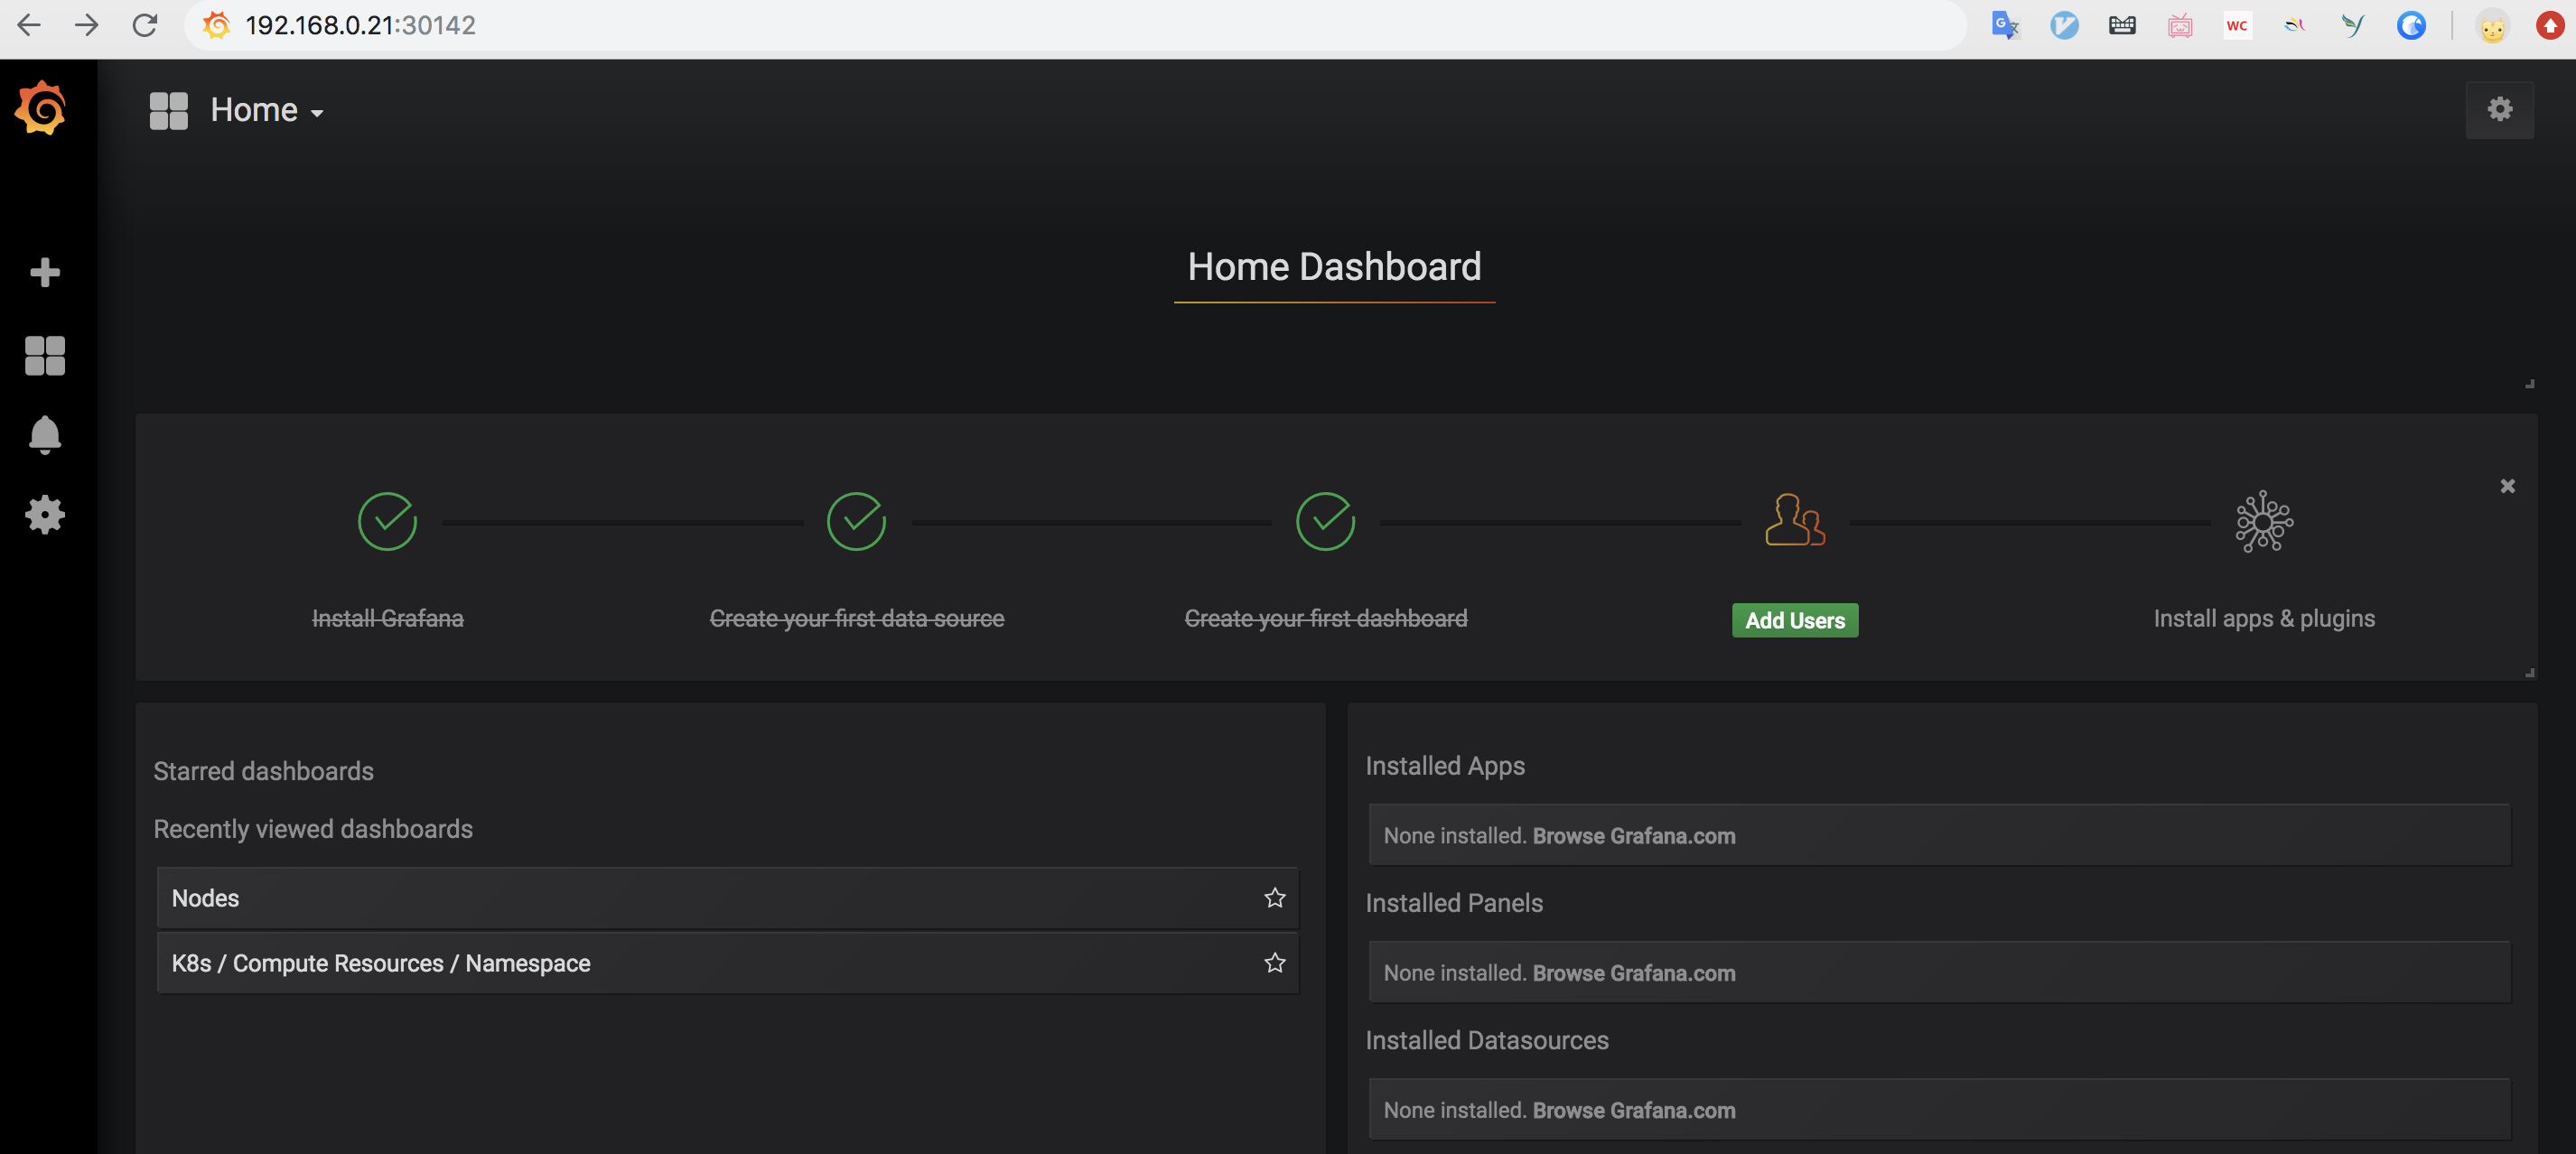Dismiss the getting started panel
This screenshot has height=1154, width=2576.
click(2508, 486)
